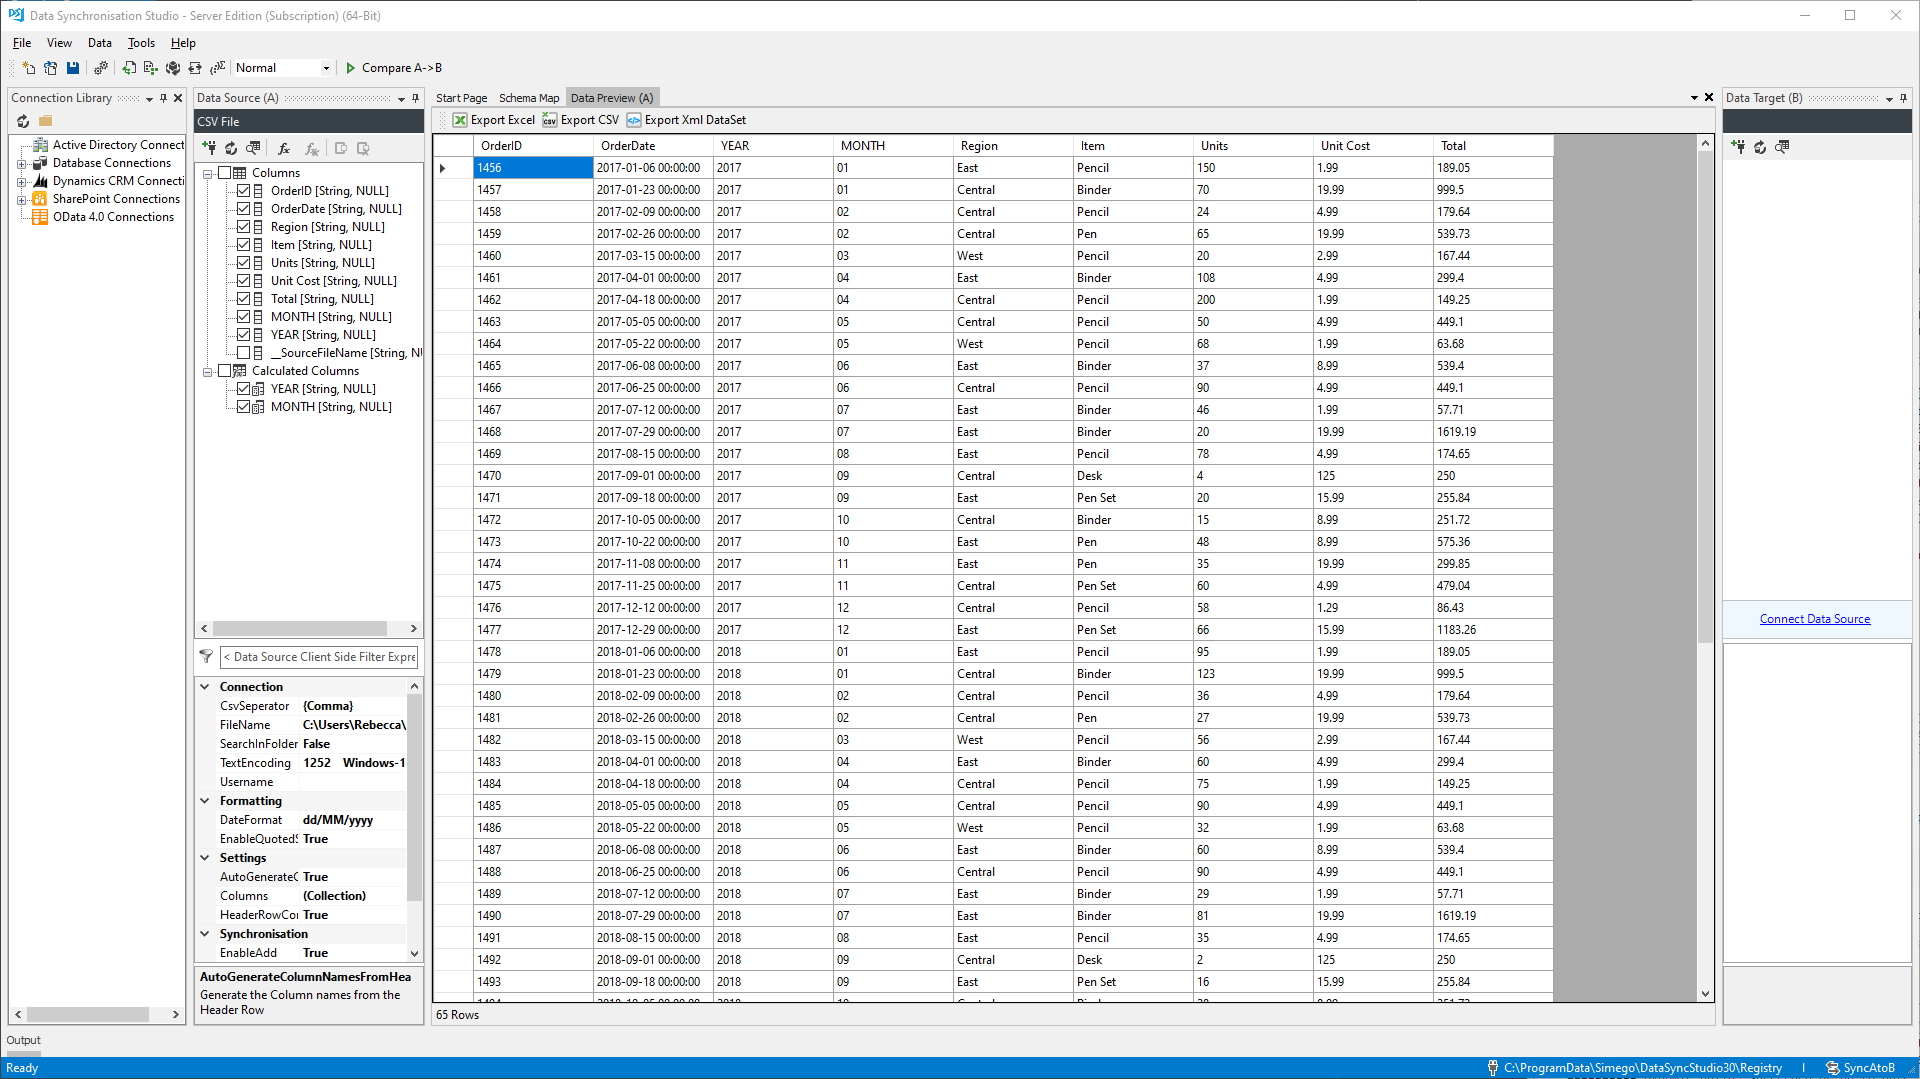Switch to the Start Page tab
The image size is (1920, 1079).
pyautogui.click(x=461, y=98)
